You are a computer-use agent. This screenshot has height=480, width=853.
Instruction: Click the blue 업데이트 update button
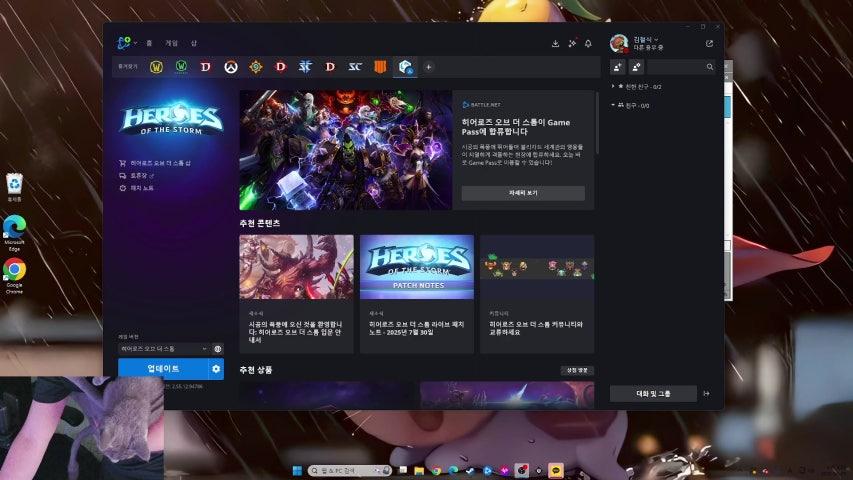163,369
